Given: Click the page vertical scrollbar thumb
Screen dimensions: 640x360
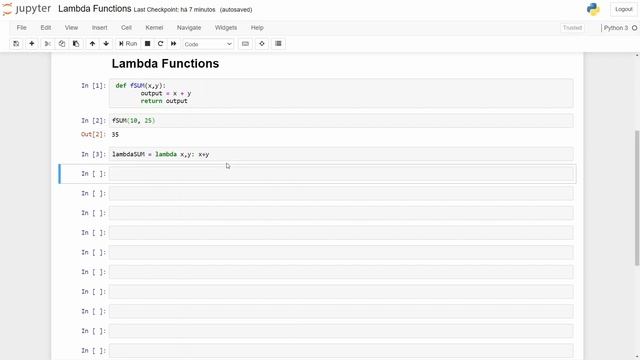Looking at the screenshot, I should tap(637, 198).
